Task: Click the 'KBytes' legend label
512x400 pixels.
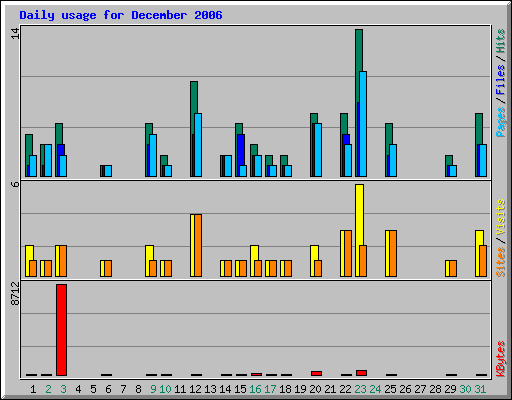Action: 501,359
